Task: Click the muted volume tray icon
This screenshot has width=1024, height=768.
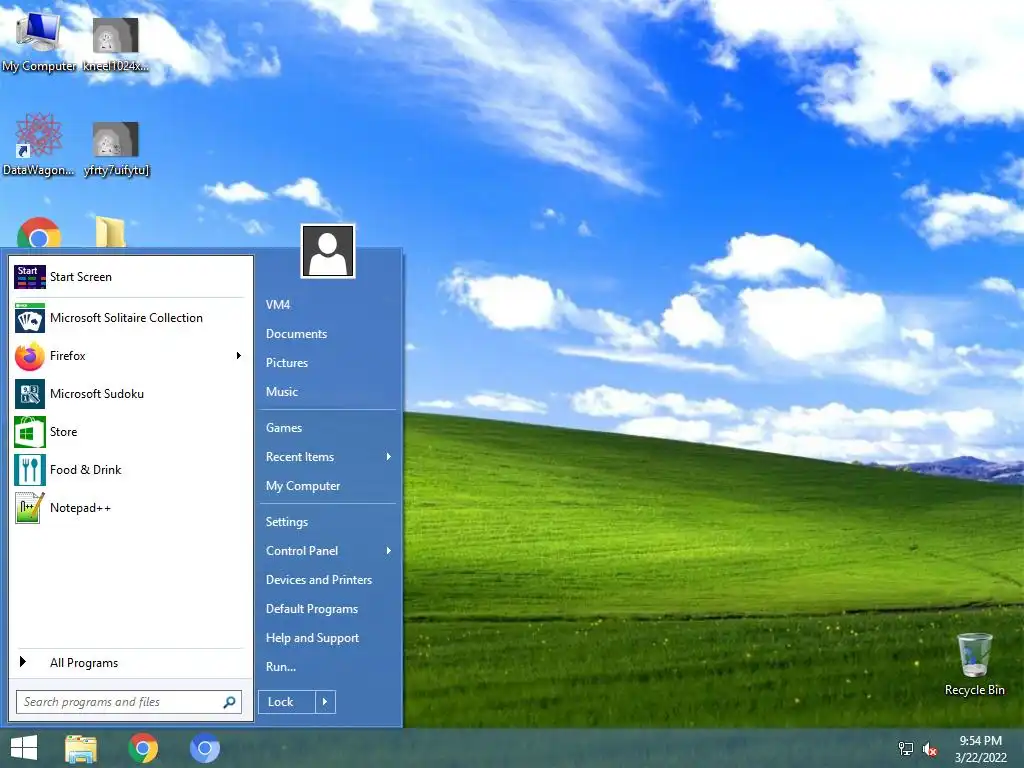Action: click(x=930, y=749)
